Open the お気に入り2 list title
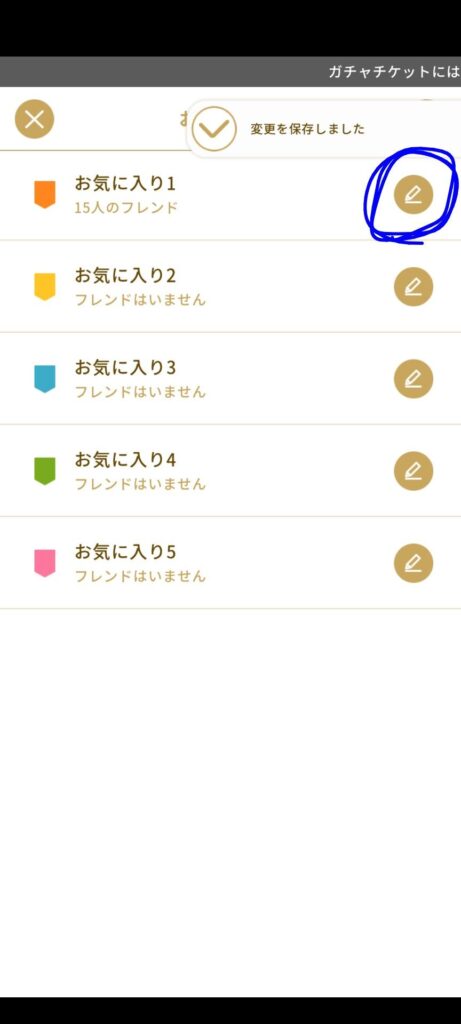This screenshot has width=461, height=1024. pyautogui.click(x=125, y=276)
